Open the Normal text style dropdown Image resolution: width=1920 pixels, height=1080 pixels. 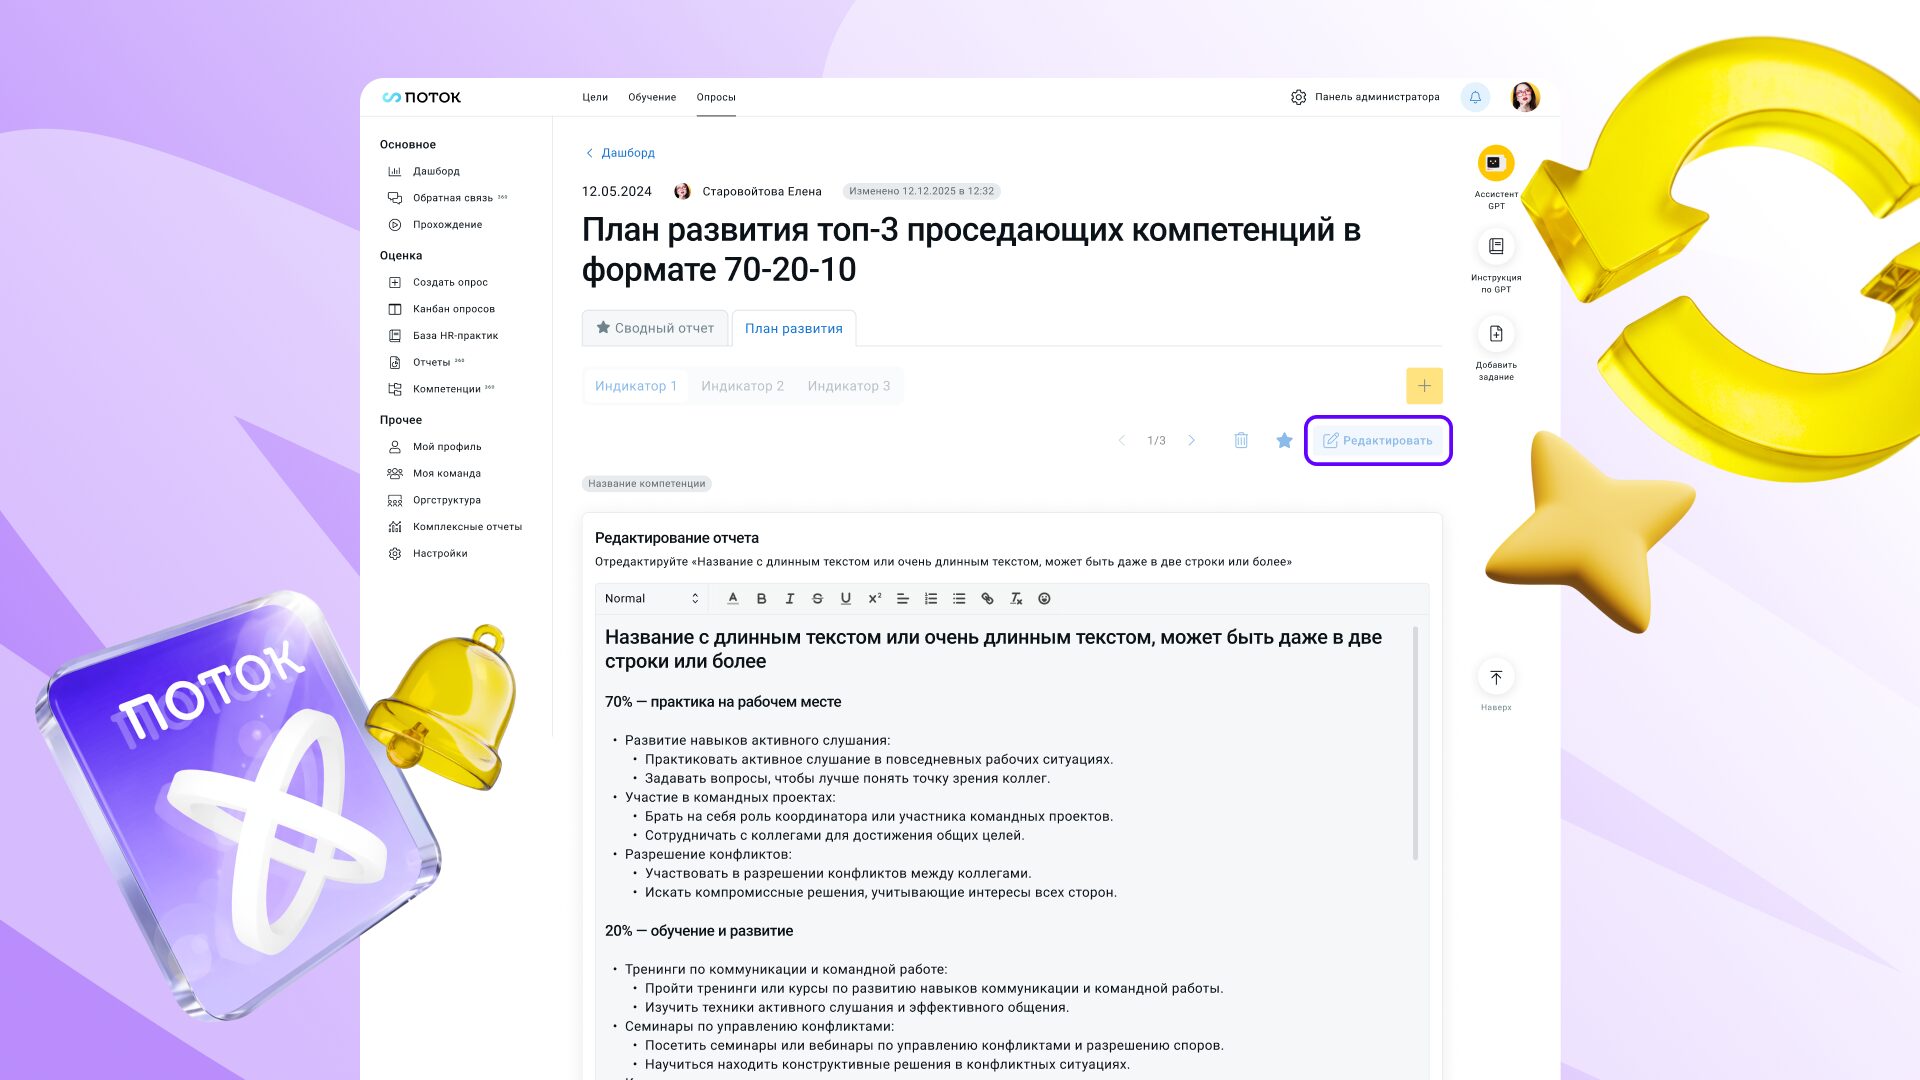point(651,598)
